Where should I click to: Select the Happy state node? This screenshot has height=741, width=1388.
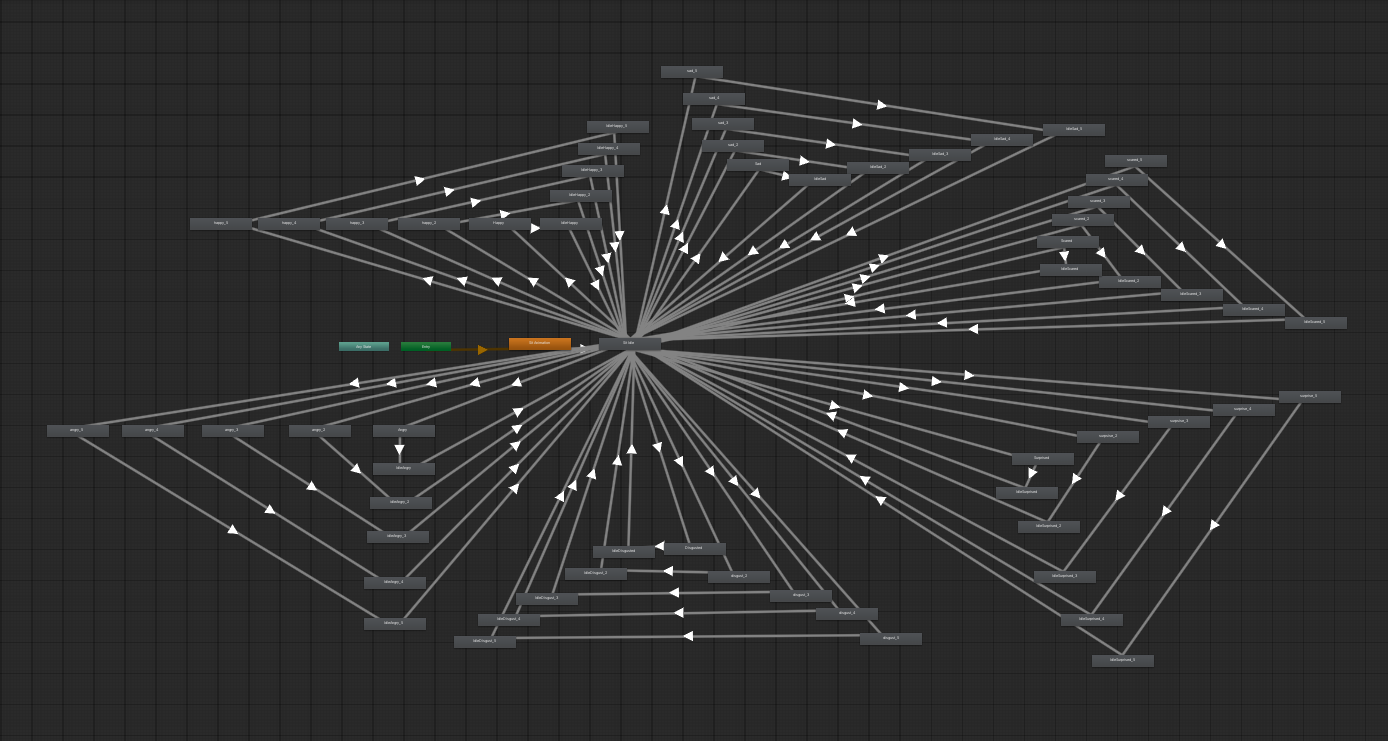click(500, 224)
